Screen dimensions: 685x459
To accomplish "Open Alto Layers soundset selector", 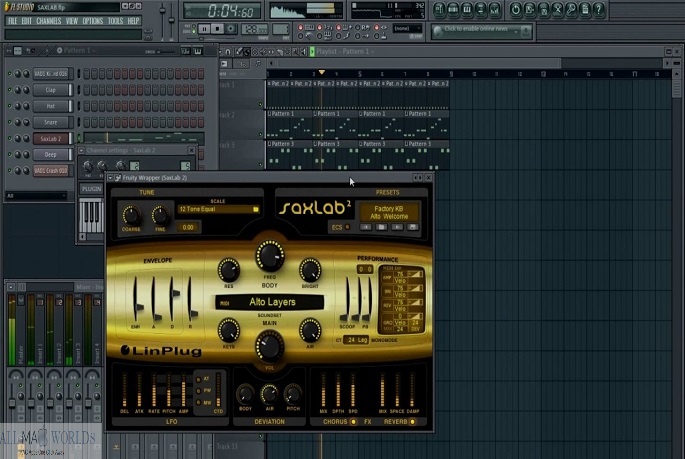I will pyautogui.click(x=270, y=302).
